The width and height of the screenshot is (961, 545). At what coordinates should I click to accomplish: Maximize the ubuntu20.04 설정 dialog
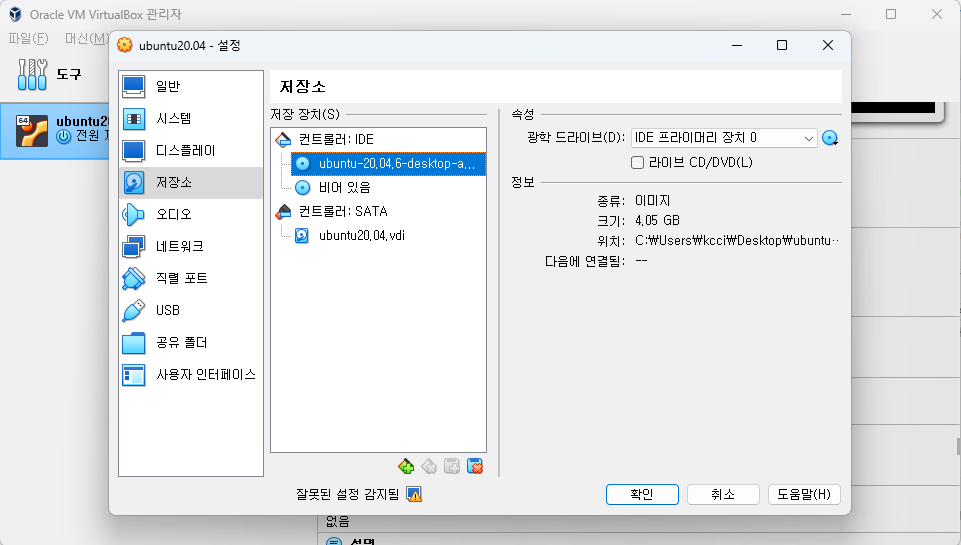tap(782, 45)
